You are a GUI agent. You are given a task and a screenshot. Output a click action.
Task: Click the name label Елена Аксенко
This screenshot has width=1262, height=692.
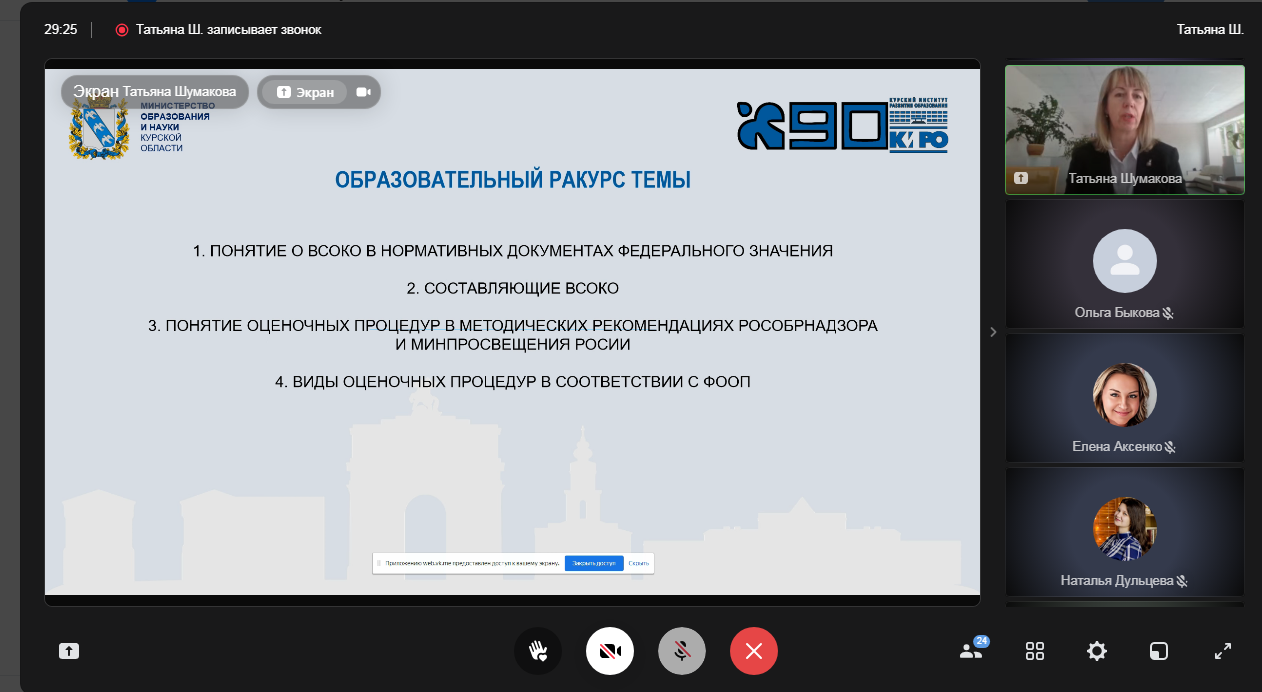point(1117,447)
